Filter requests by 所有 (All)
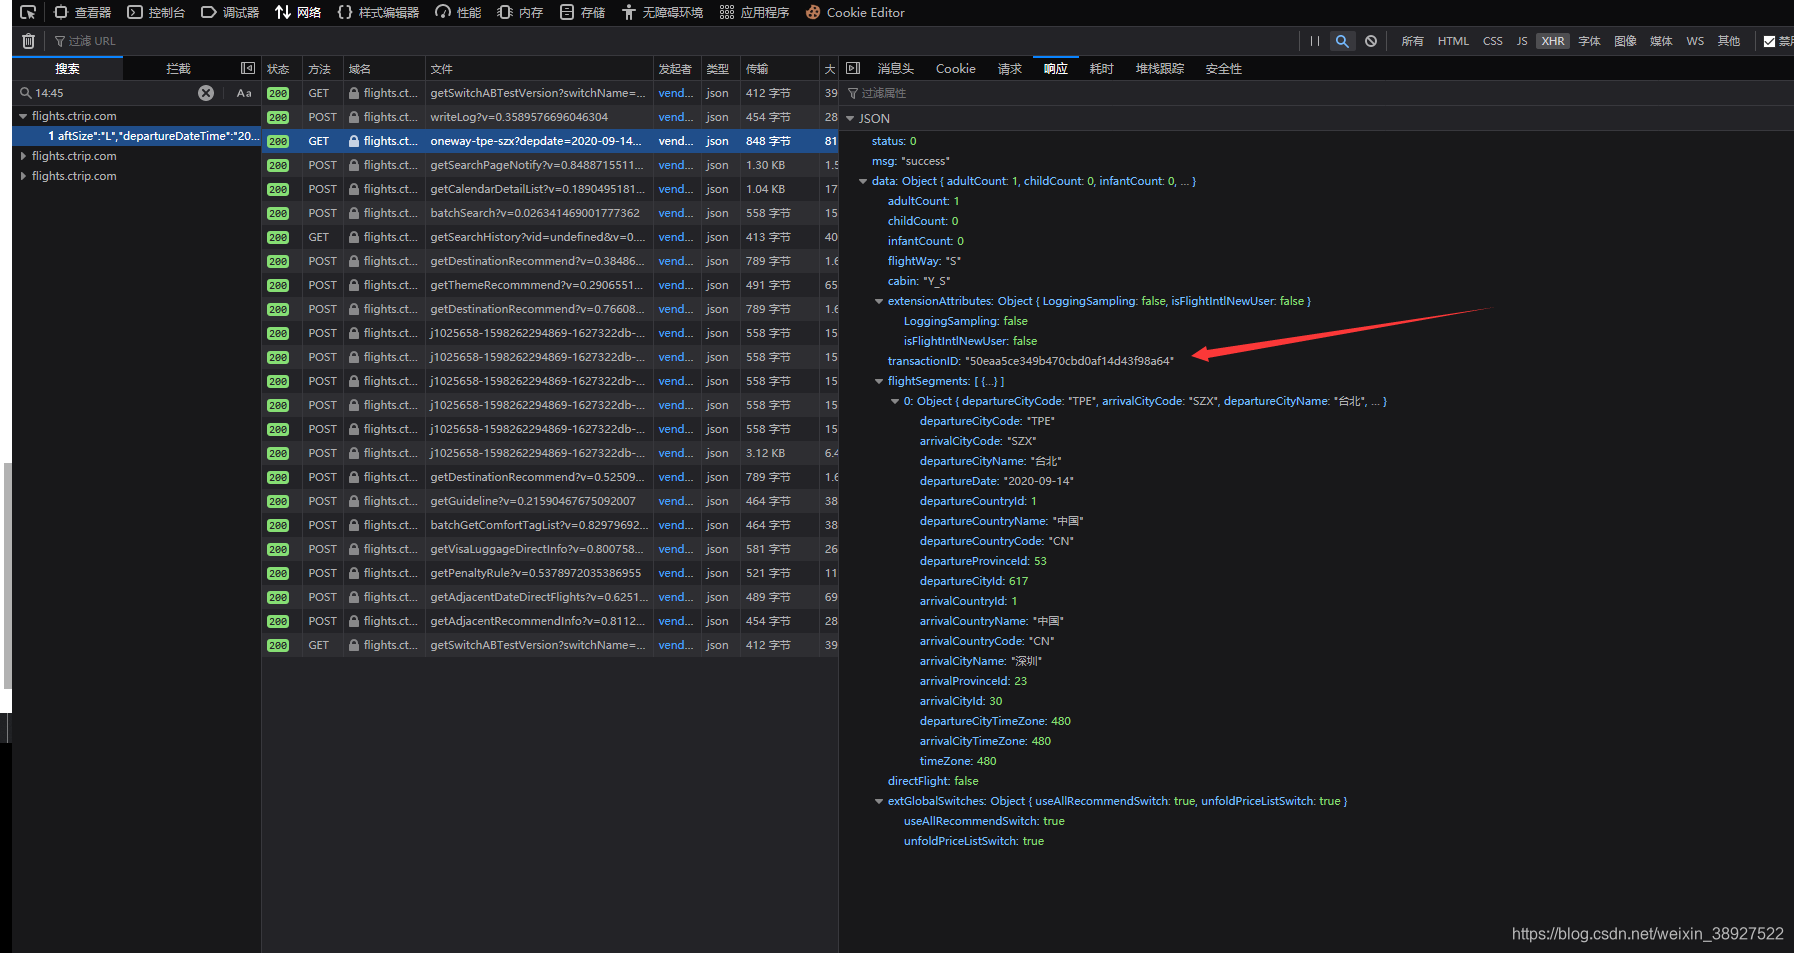The image size is (1794, 953). 1412,41
